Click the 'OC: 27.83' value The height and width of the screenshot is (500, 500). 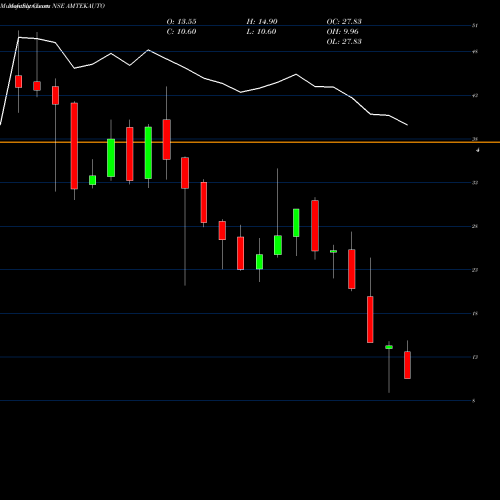click(344, 22)
